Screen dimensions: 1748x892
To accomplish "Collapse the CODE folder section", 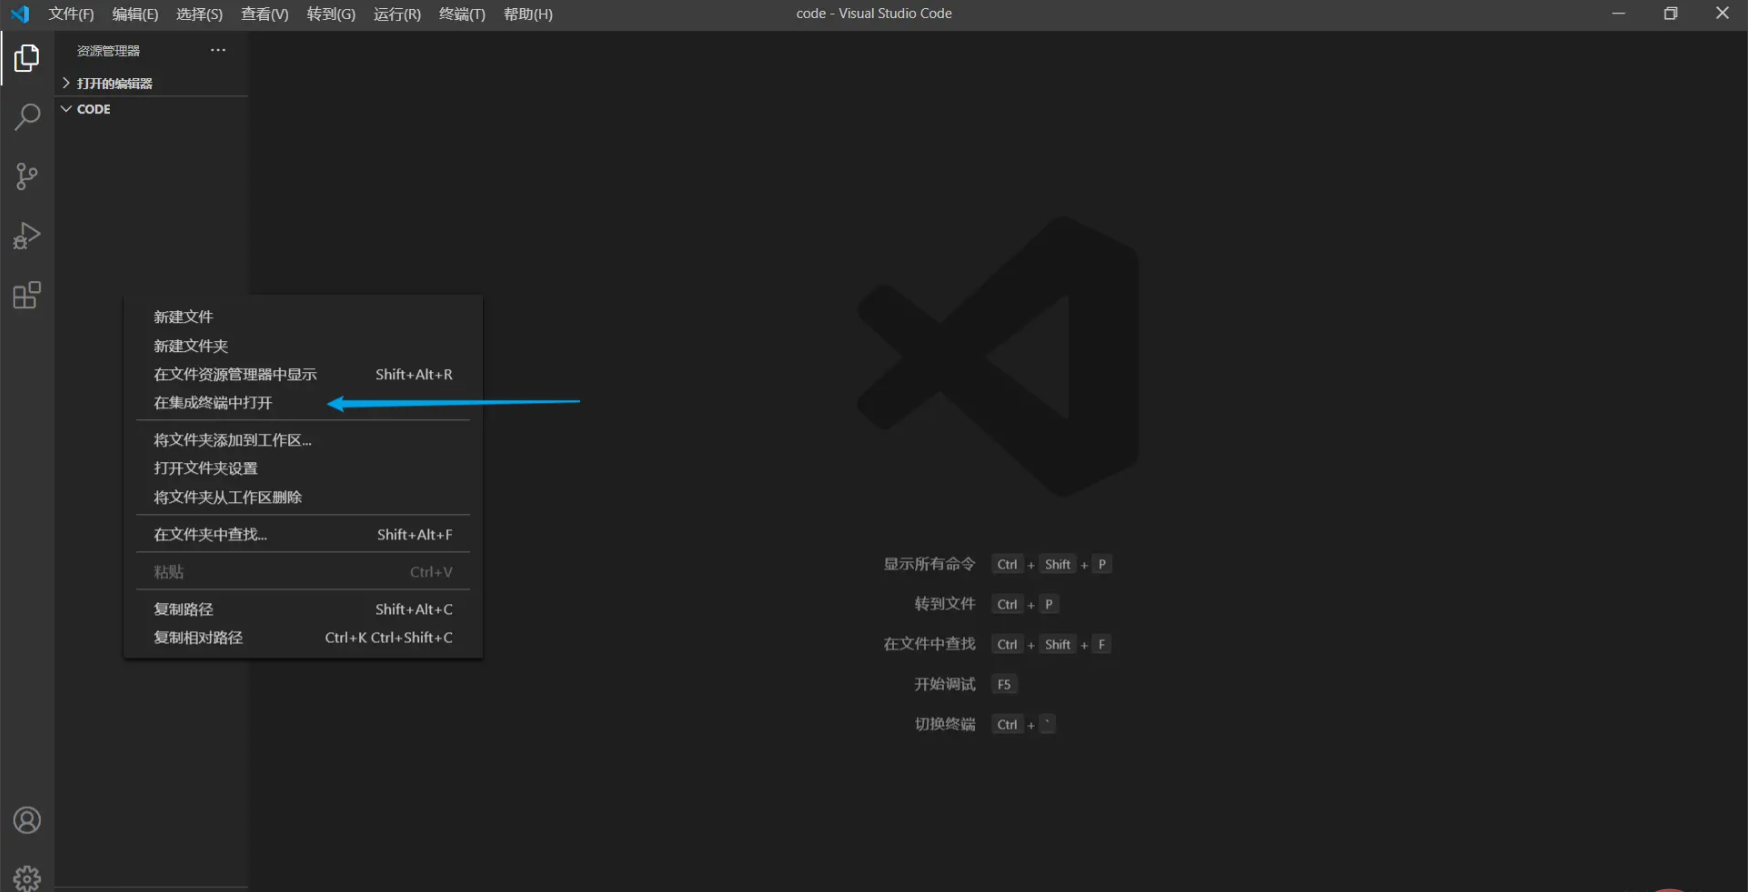I will [x=151, y=109].
